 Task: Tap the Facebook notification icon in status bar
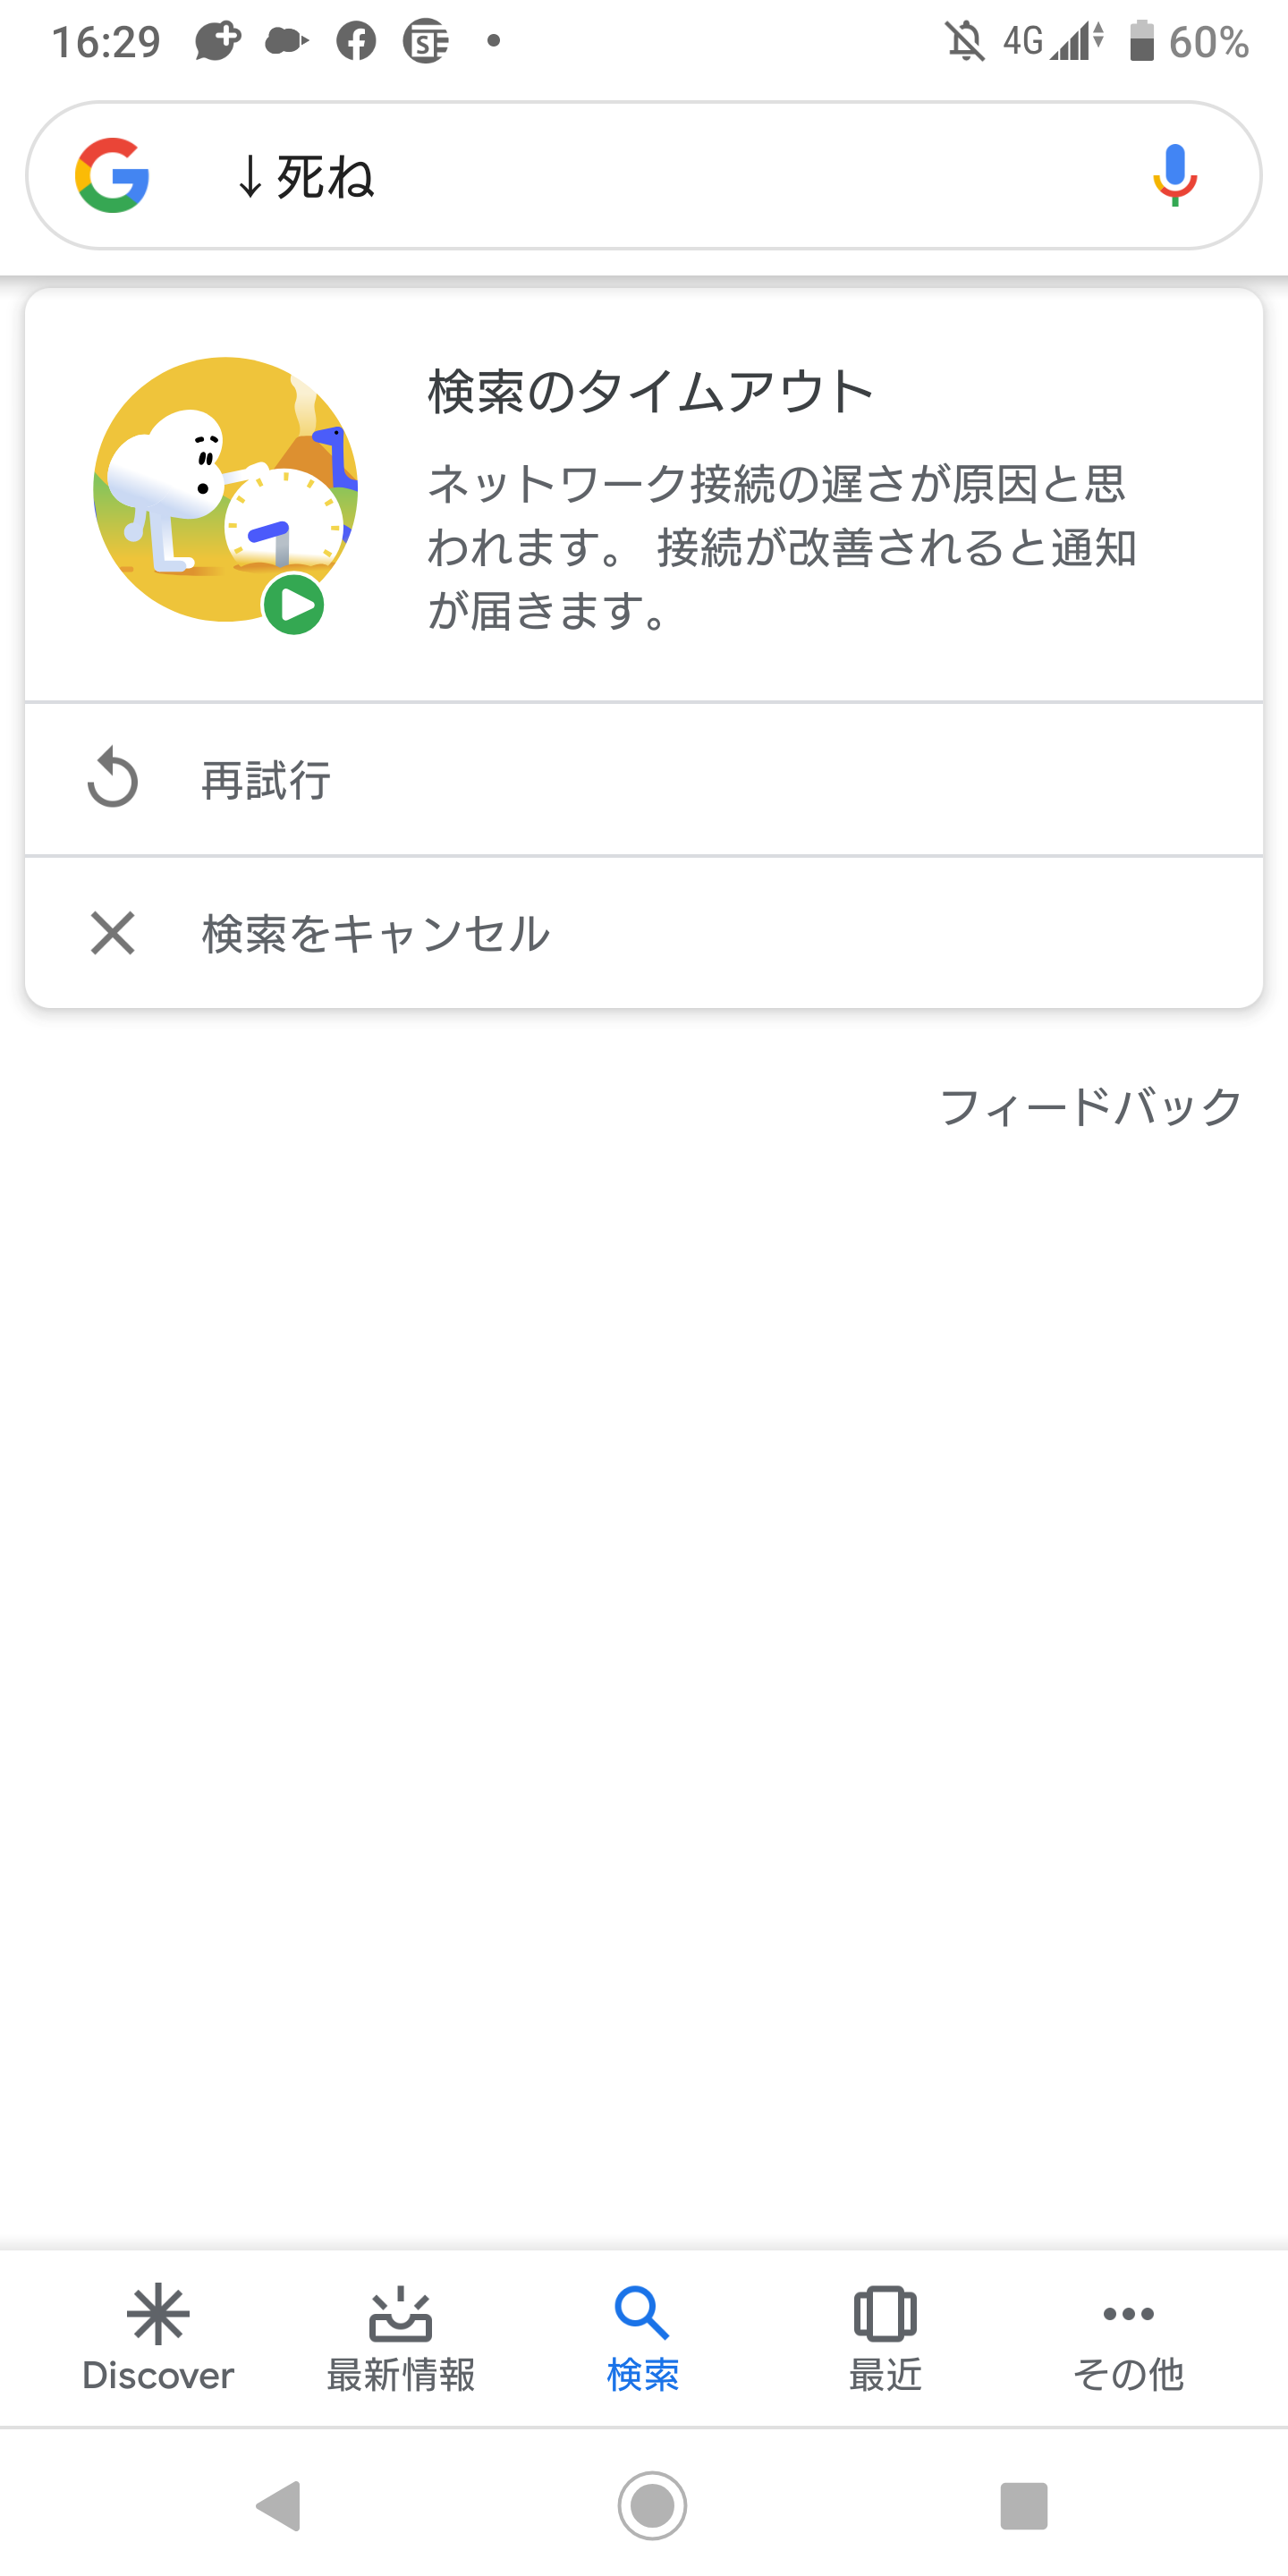(x=356, y=41)
